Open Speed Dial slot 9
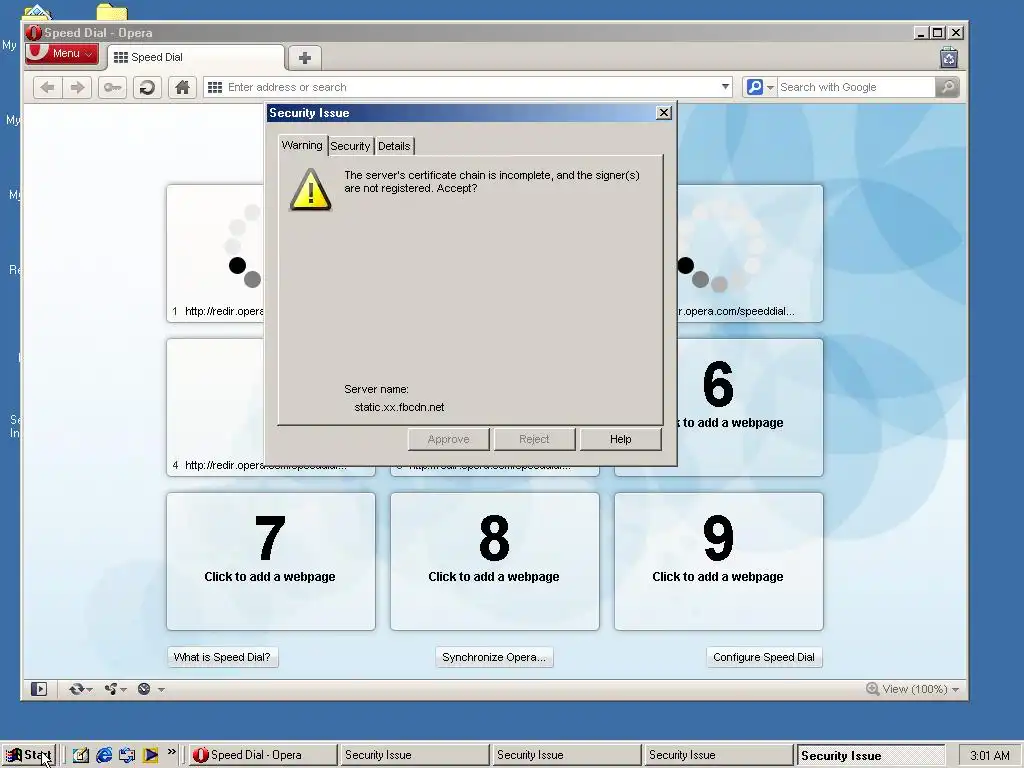1024x768 pixels. 718,562
